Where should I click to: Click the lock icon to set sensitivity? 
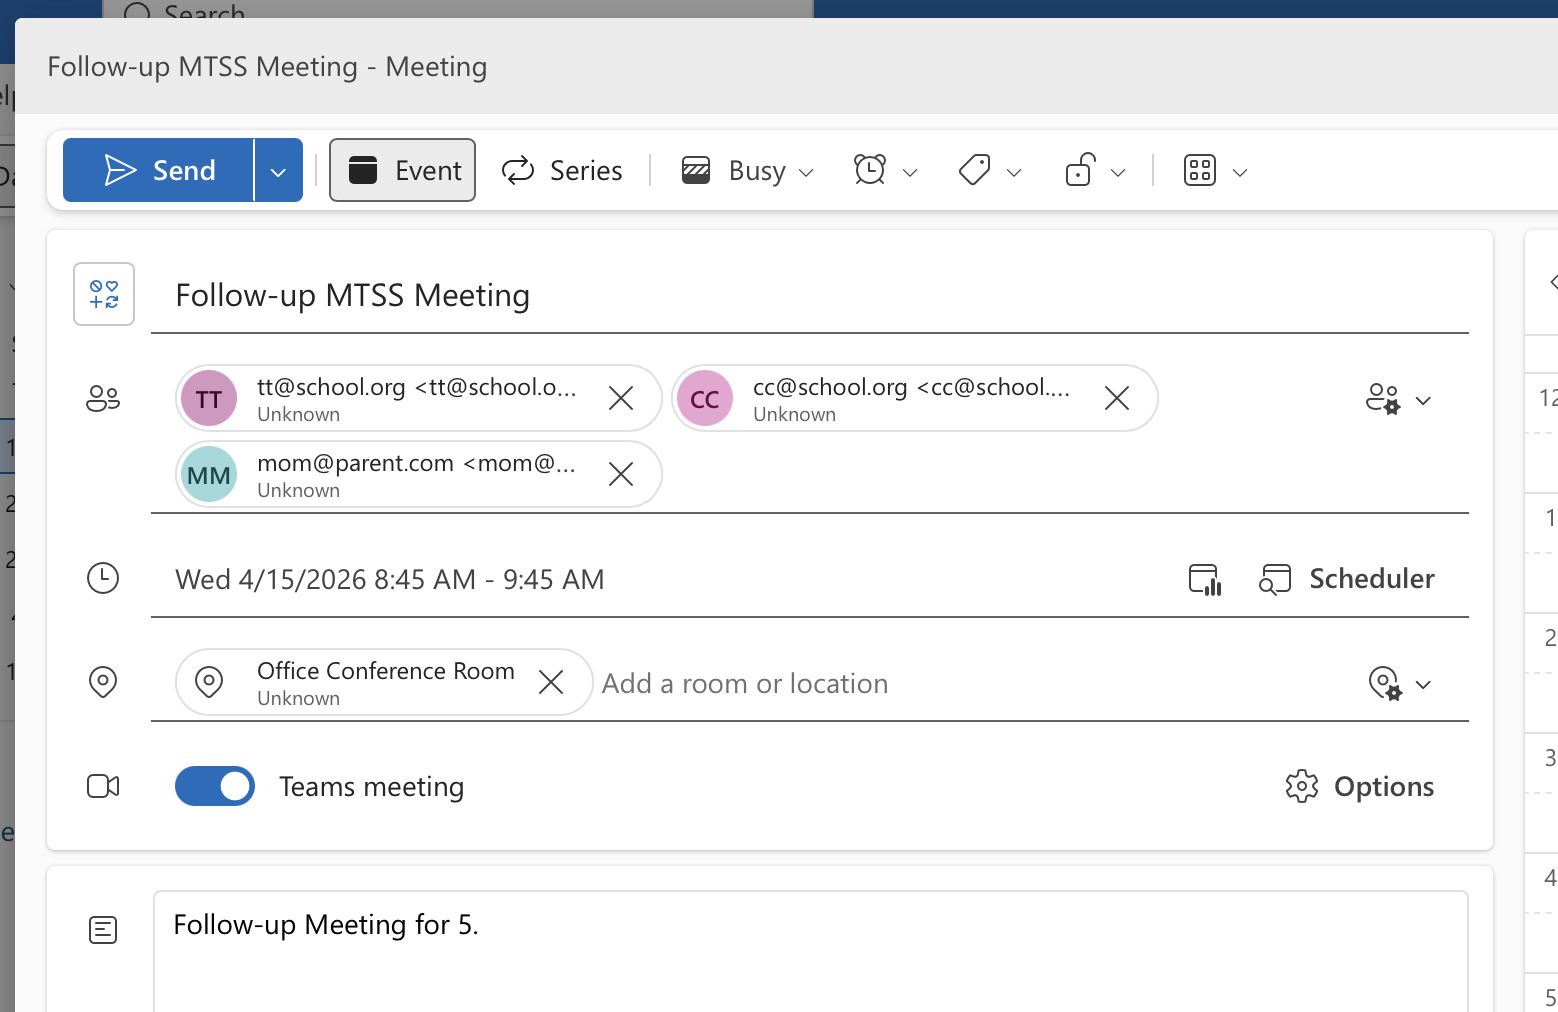coord(1080,170)
